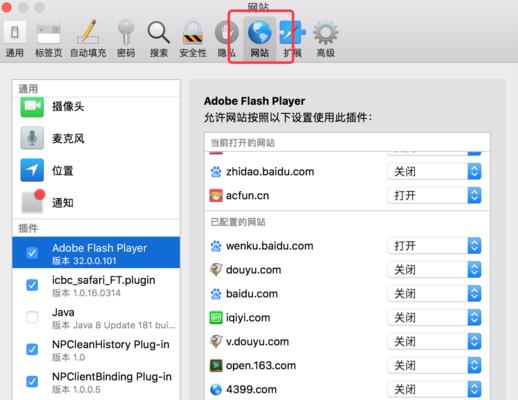Select the Camera (摄像头) sidebar icon
The width and height of the screenshot is (518, 400).
click(32, 106)
